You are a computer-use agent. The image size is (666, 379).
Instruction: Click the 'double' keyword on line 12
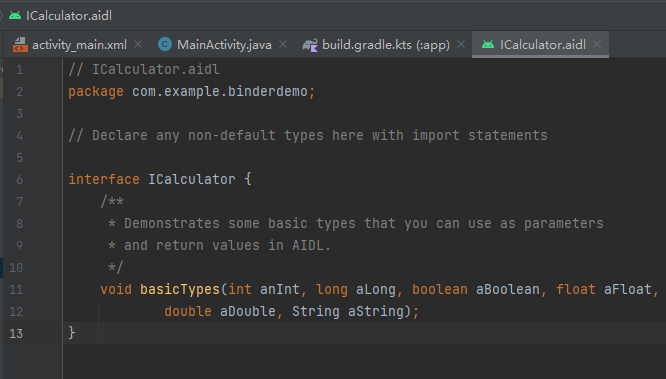(188, 311)
